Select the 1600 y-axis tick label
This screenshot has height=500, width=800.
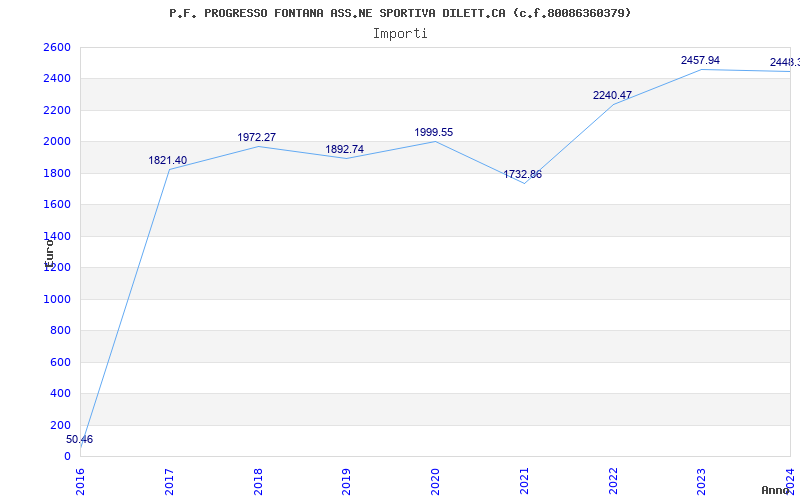(x=56, y=205)
